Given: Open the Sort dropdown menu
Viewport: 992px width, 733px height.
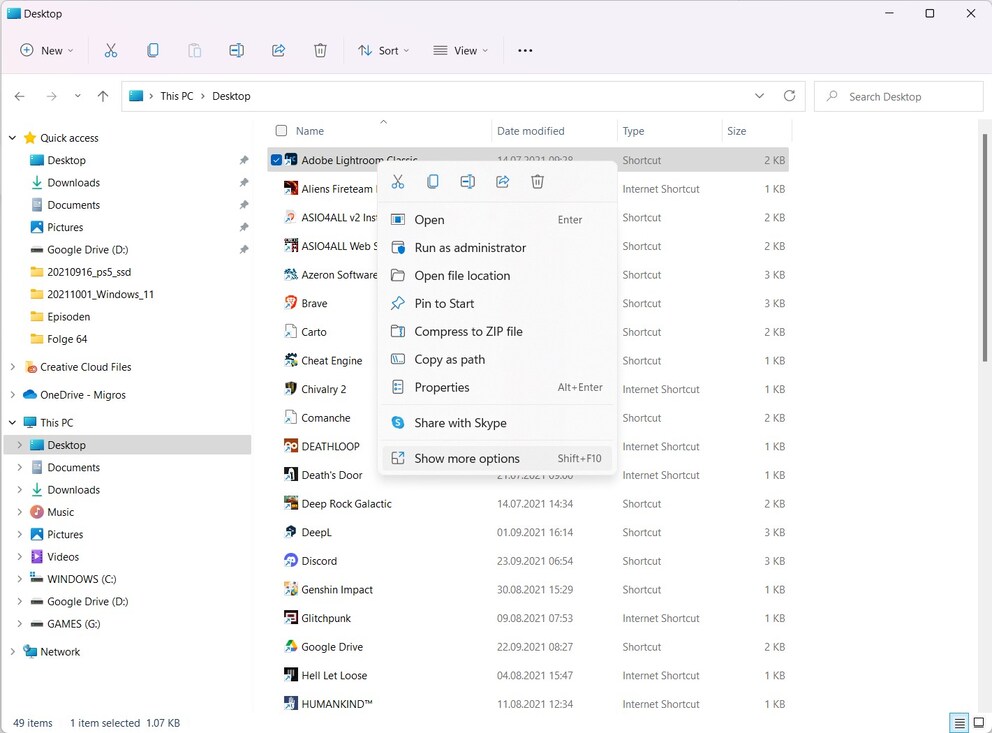Looking at the screenshot, I should (x=383, y=51).
